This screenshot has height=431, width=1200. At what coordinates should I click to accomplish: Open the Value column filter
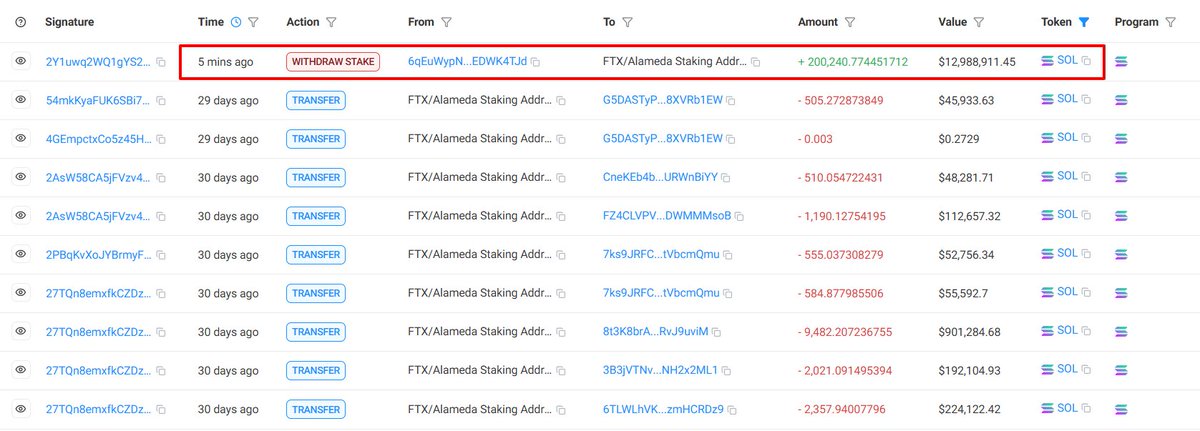click(x=979, y=22)
